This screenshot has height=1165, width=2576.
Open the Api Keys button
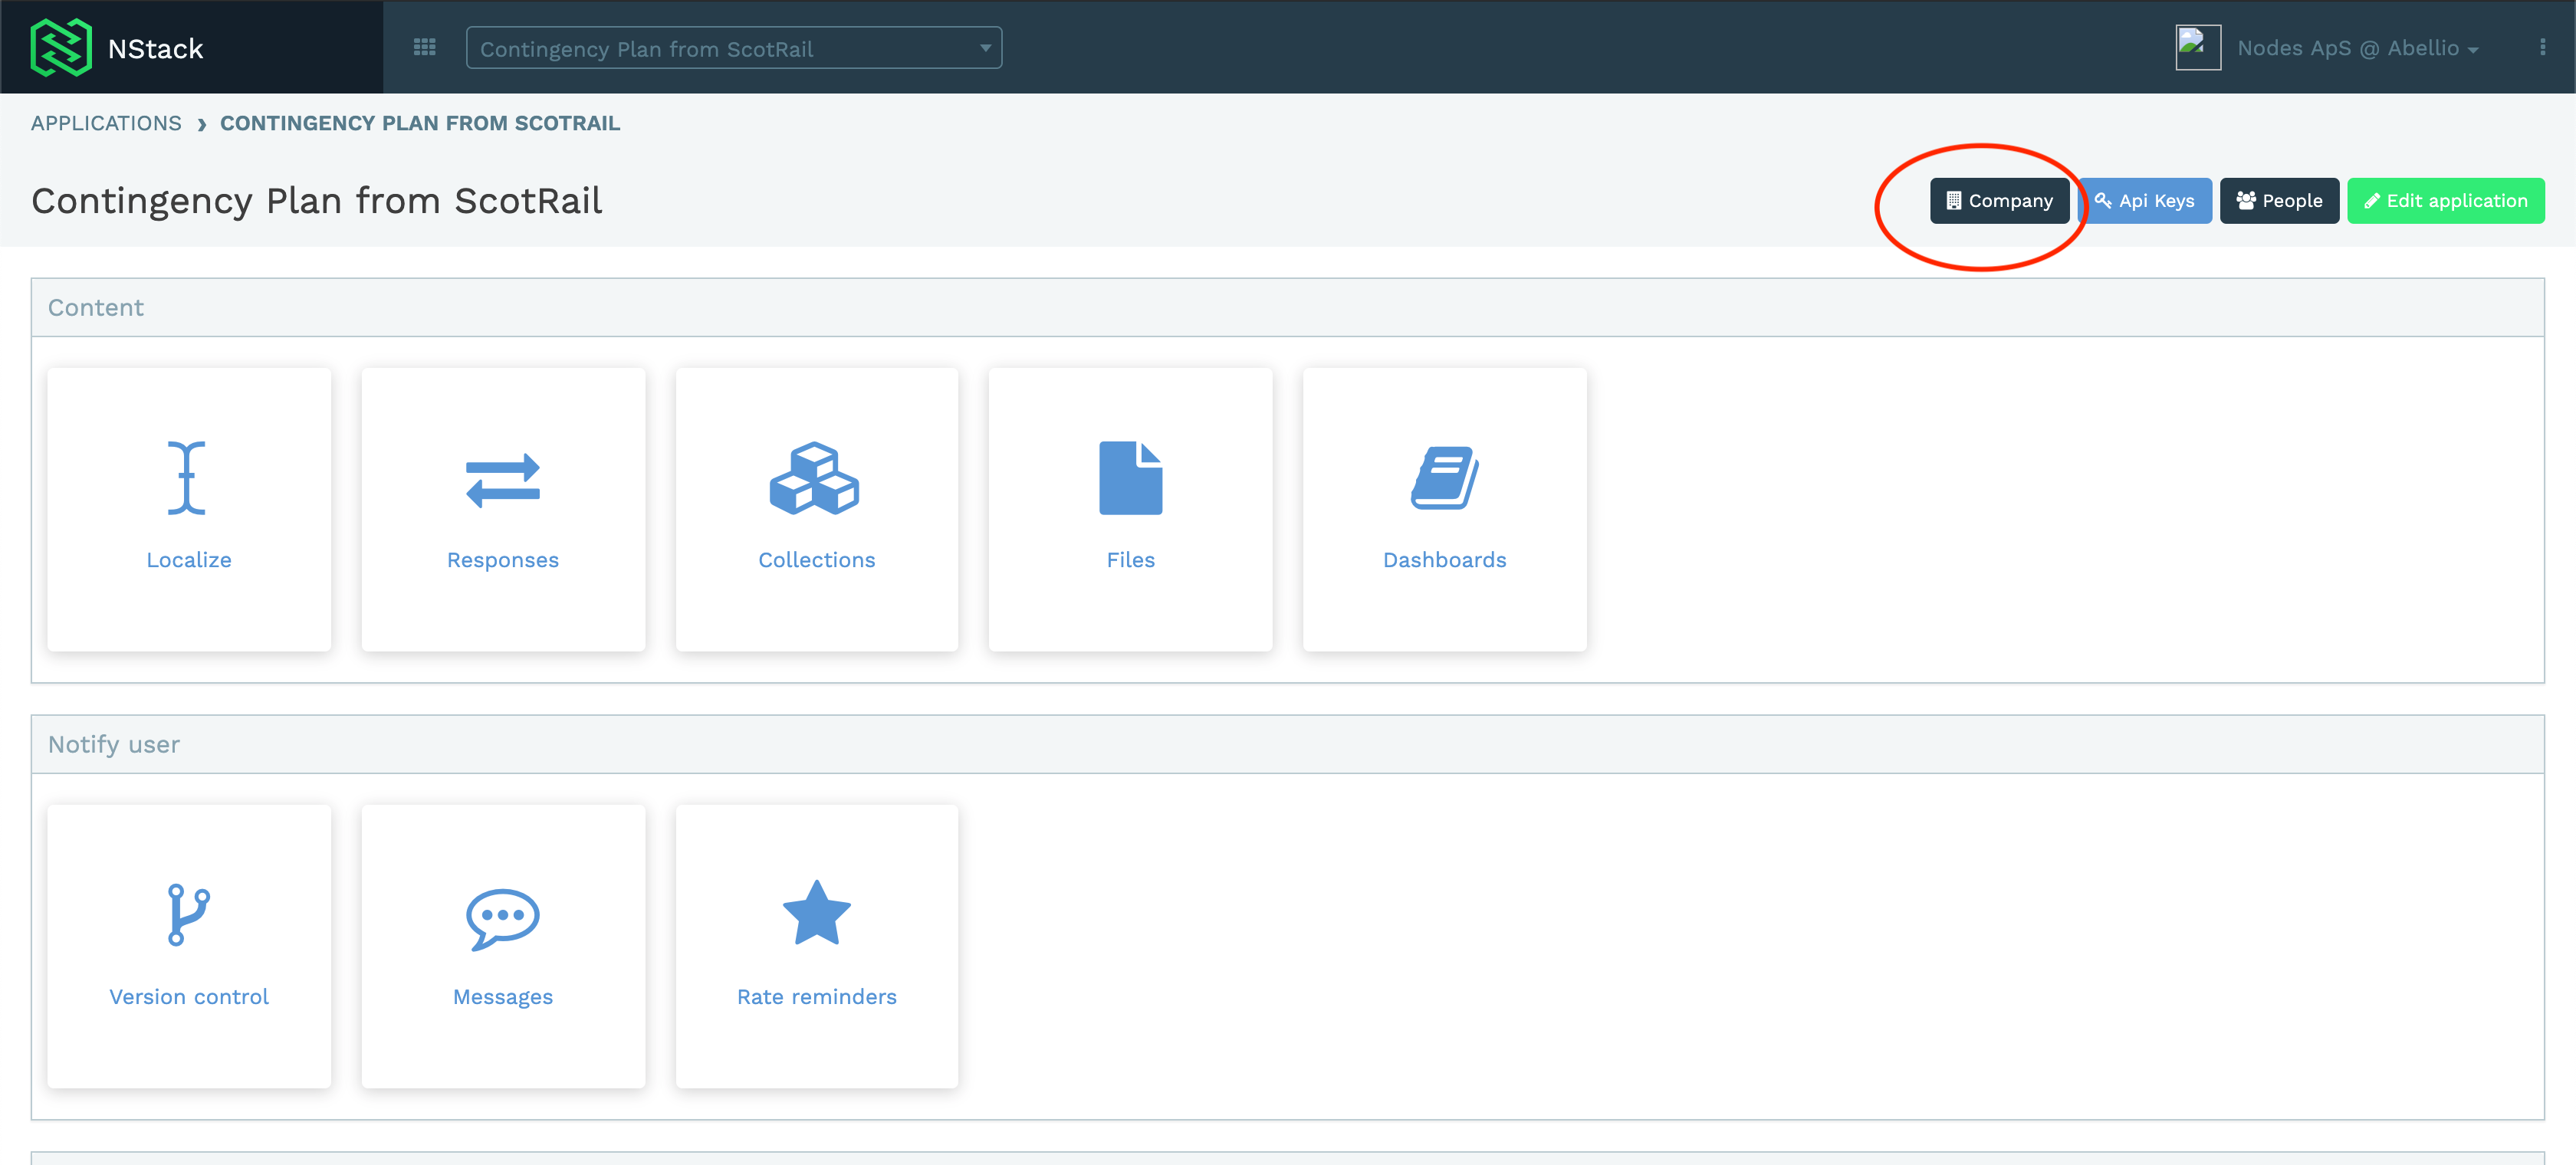click(2146, 201)
